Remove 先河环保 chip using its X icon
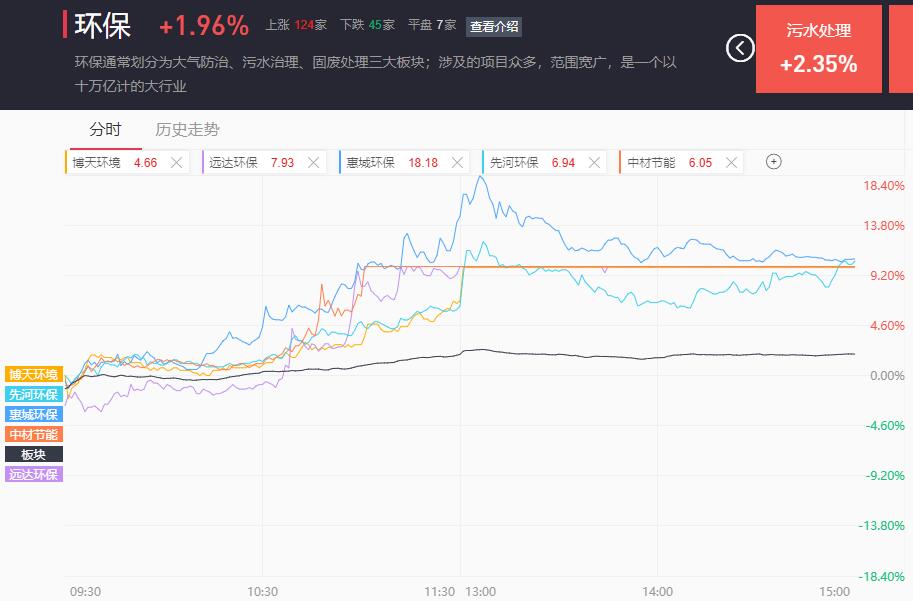Screen dimensions: 913x601 (594, 162)
